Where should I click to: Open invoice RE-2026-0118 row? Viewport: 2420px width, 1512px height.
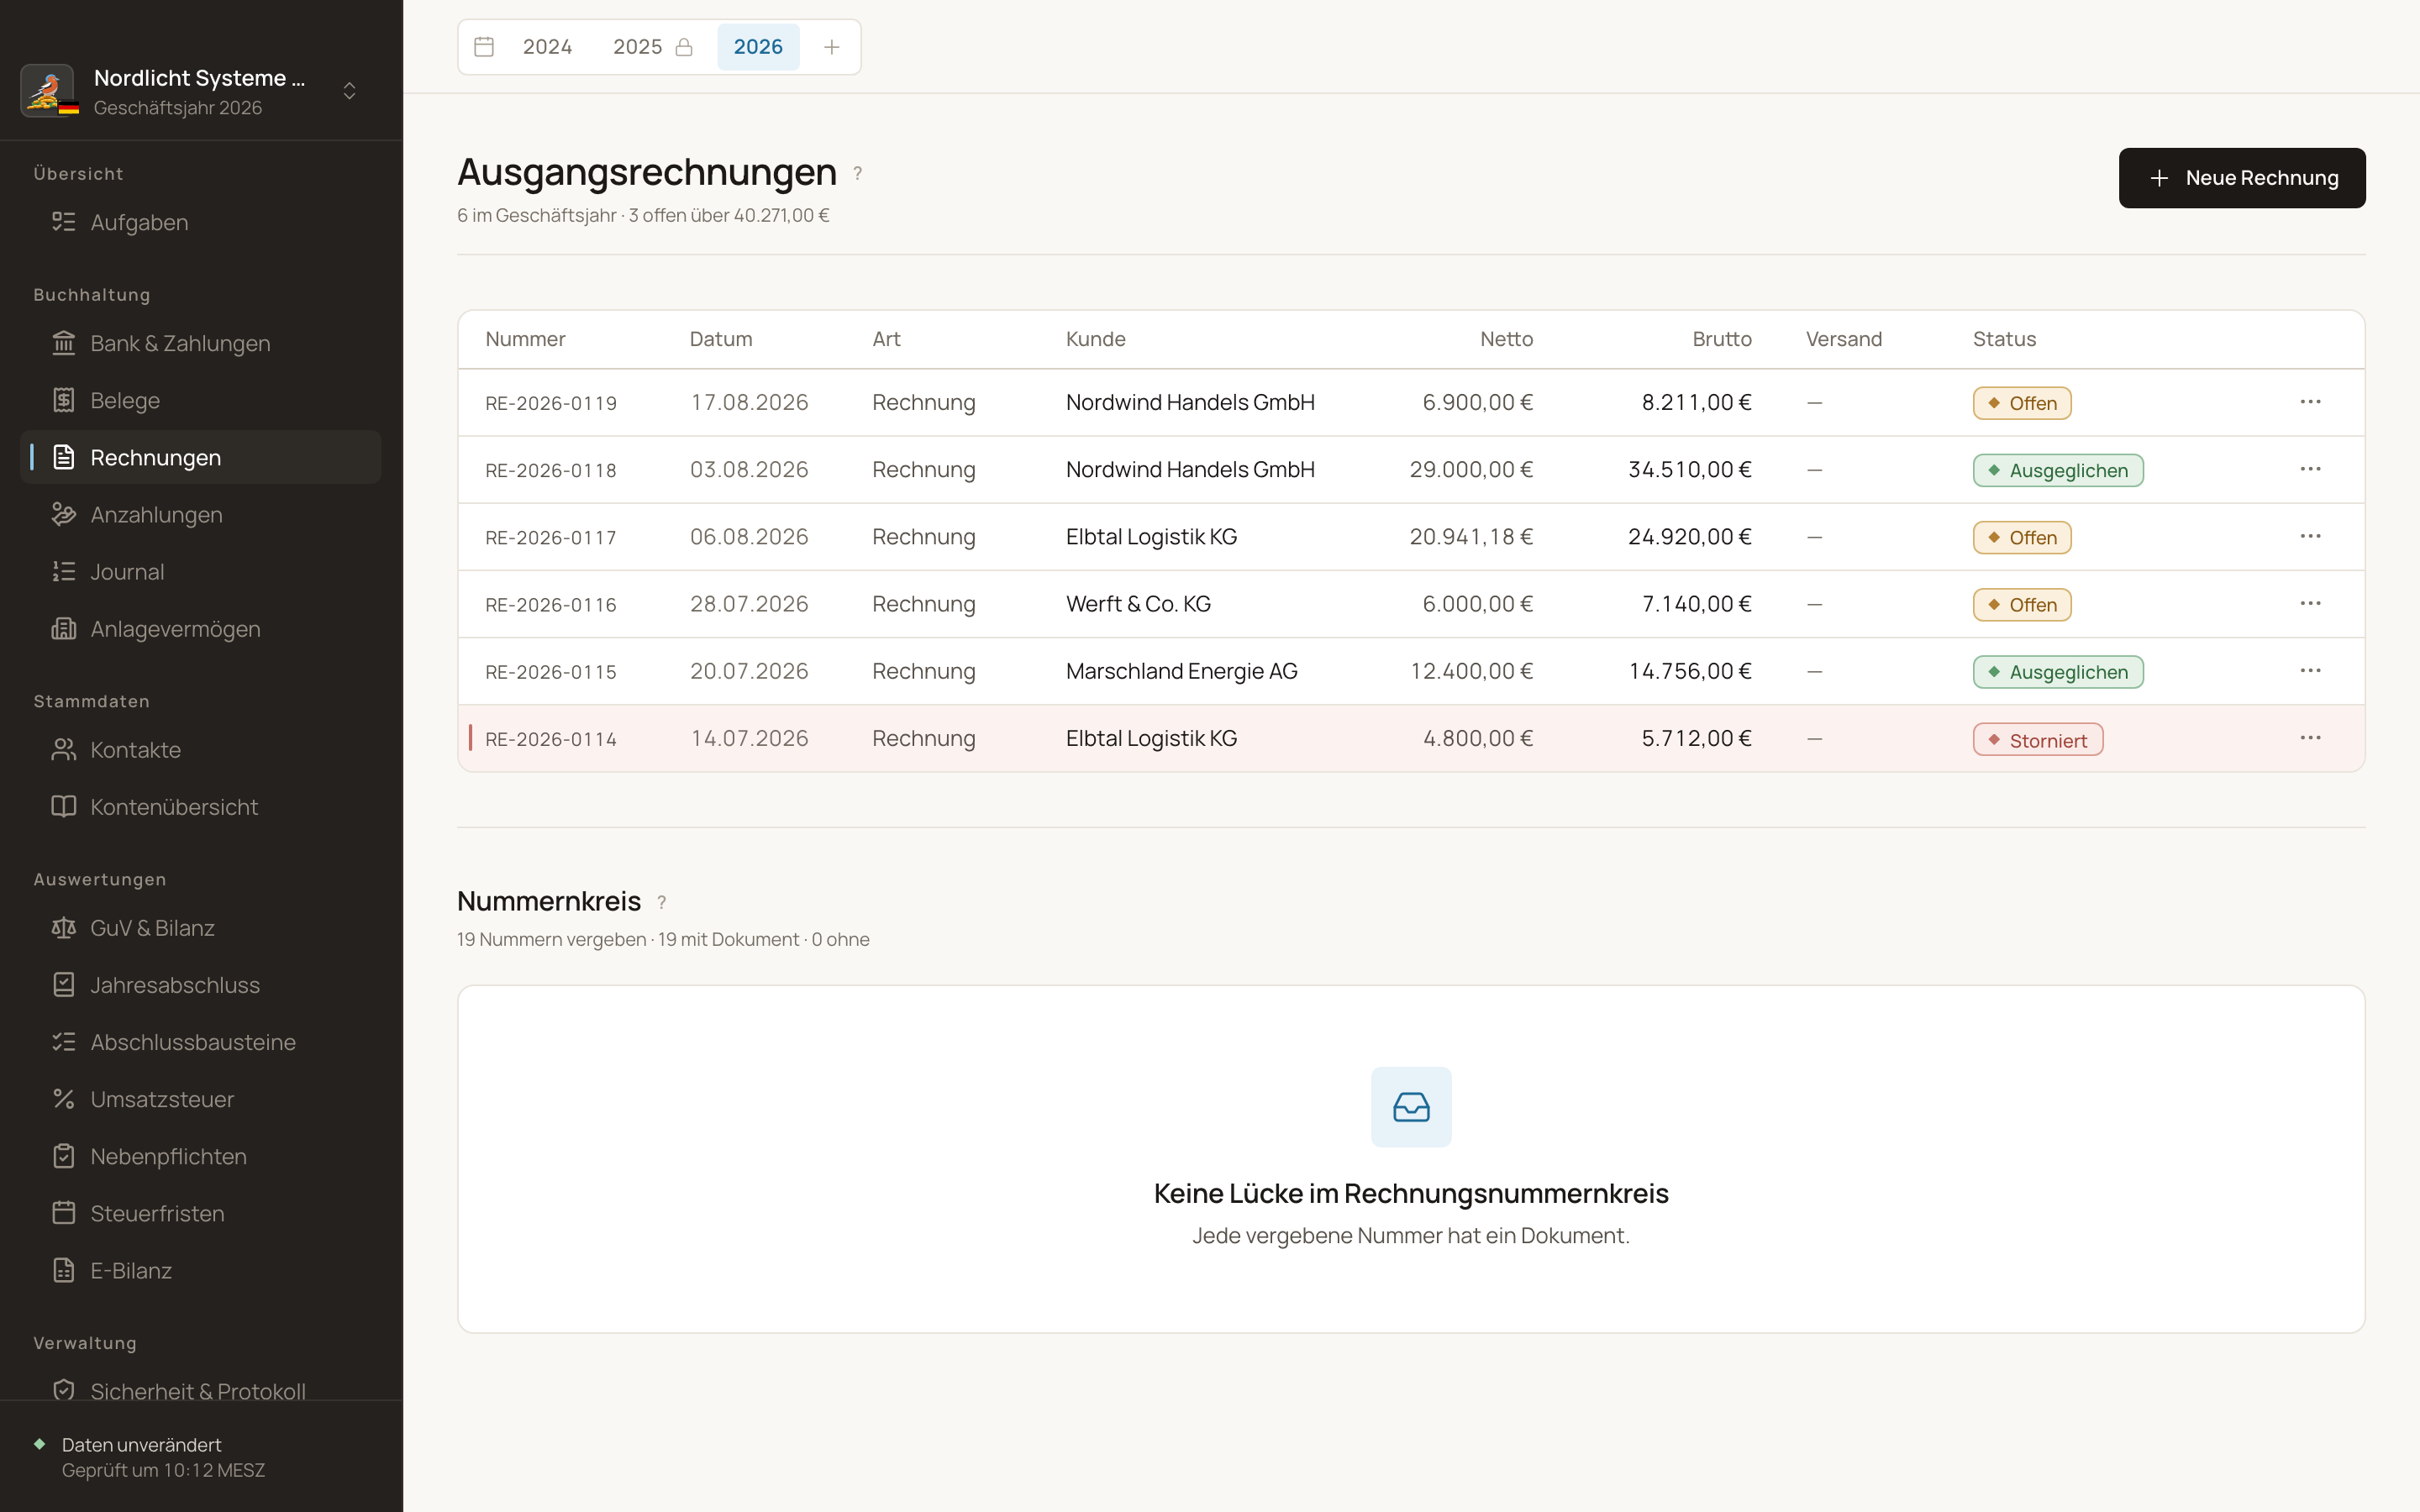(1411, 470)
